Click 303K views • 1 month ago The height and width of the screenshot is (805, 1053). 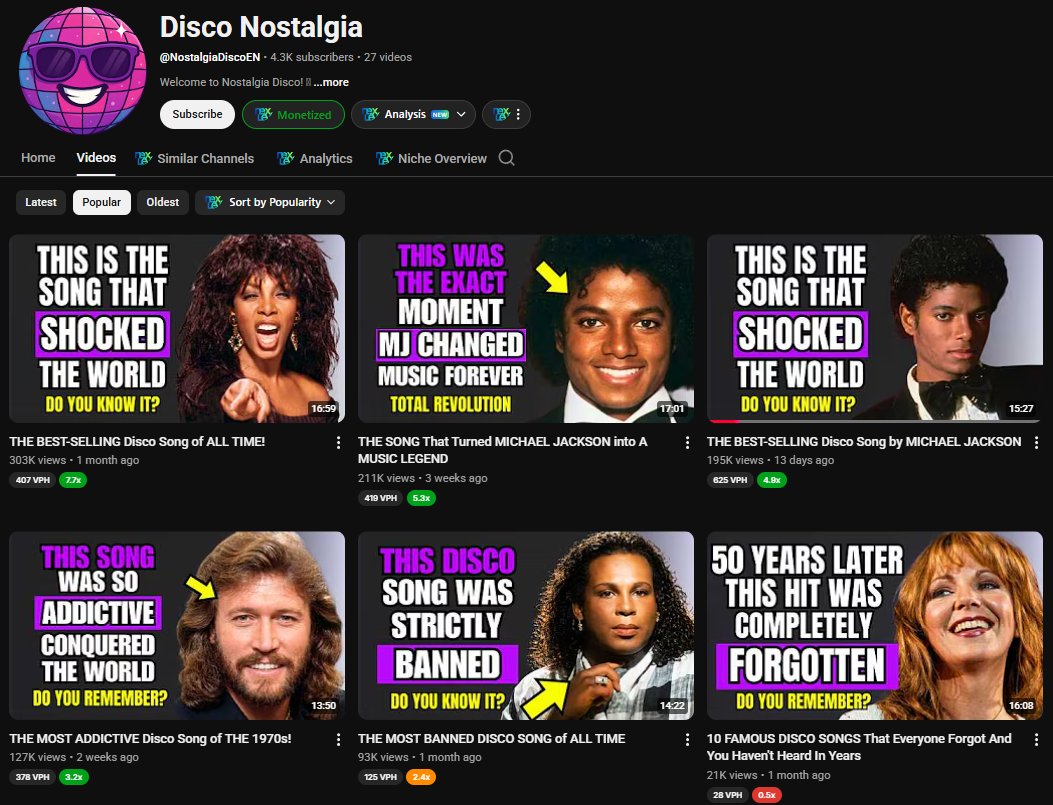point(75,460)
